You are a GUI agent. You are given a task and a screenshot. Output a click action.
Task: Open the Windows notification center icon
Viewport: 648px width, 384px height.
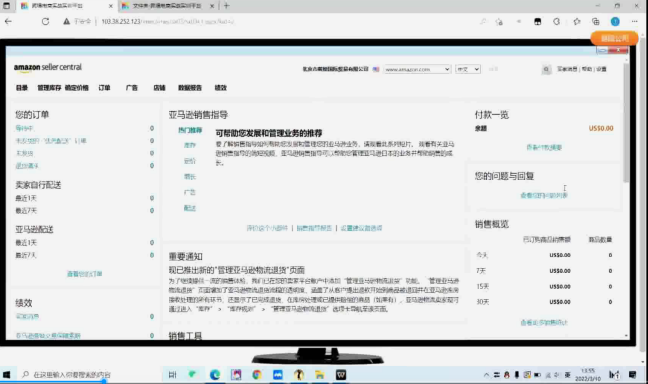[x=632, y=375]
